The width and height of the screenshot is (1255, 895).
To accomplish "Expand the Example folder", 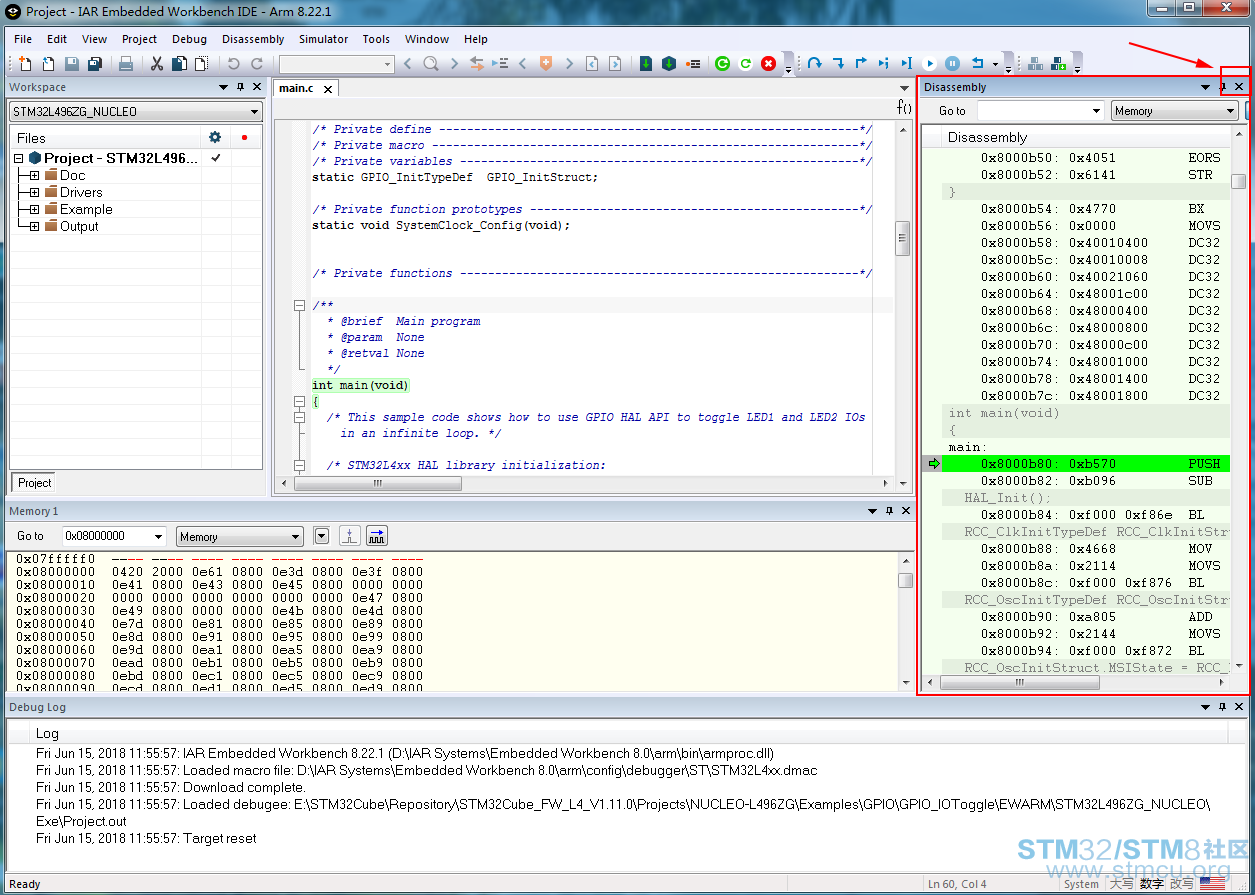I will click(34, 209).
